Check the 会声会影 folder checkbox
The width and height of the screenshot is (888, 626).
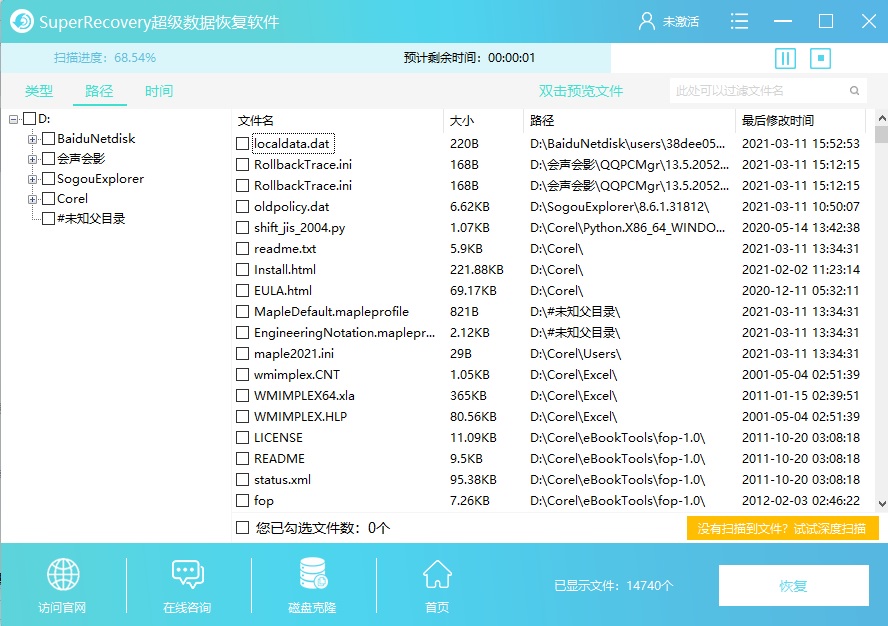point(49,159)
